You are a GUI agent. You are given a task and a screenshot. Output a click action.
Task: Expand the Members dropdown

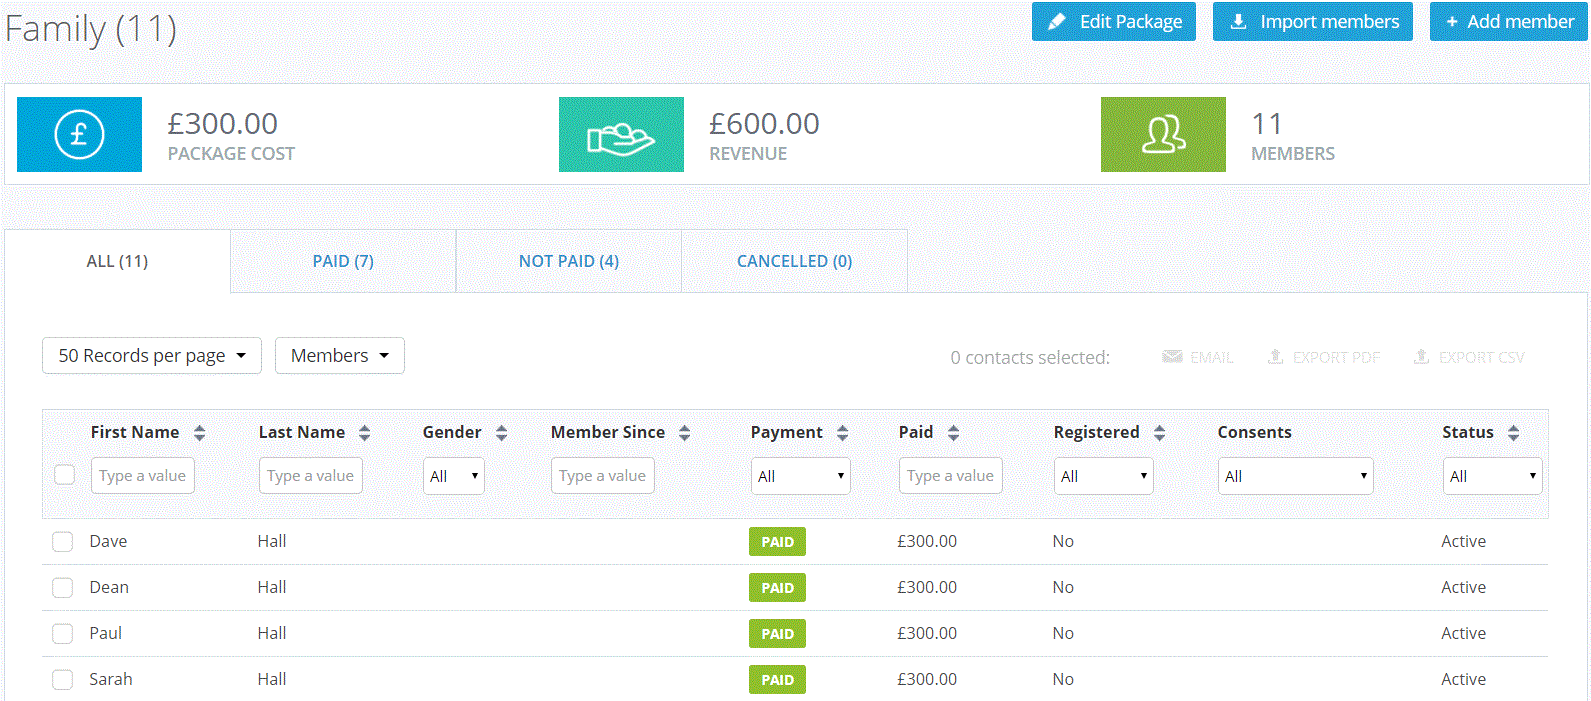point(340,356)
